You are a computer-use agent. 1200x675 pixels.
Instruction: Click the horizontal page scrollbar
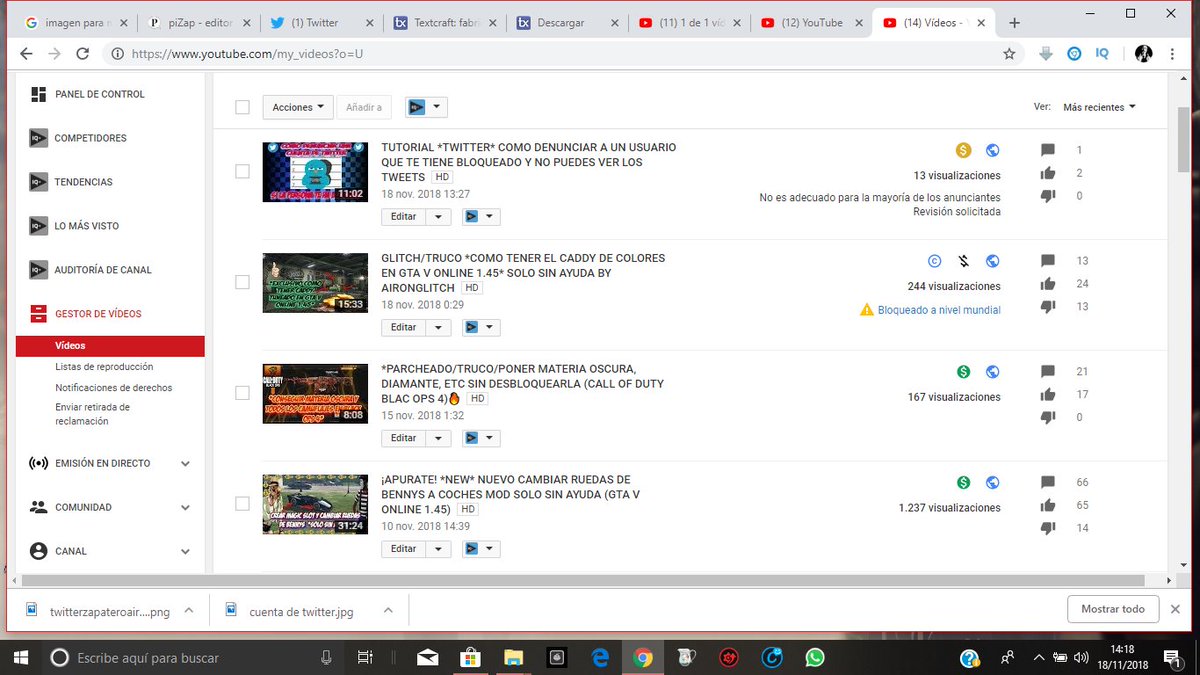[x=583, y=580]
